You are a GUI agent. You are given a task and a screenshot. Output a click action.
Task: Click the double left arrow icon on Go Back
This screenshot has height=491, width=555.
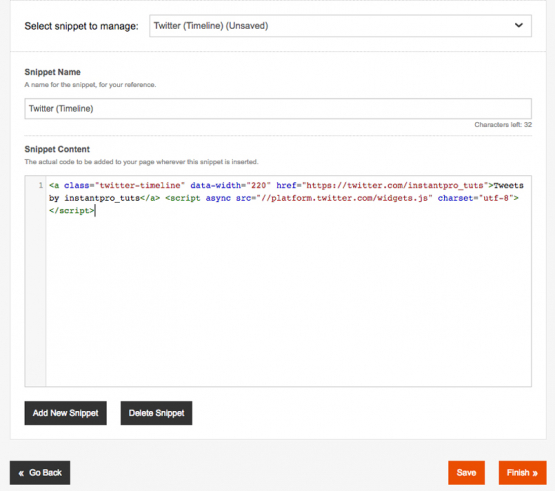tap(21, 473)
